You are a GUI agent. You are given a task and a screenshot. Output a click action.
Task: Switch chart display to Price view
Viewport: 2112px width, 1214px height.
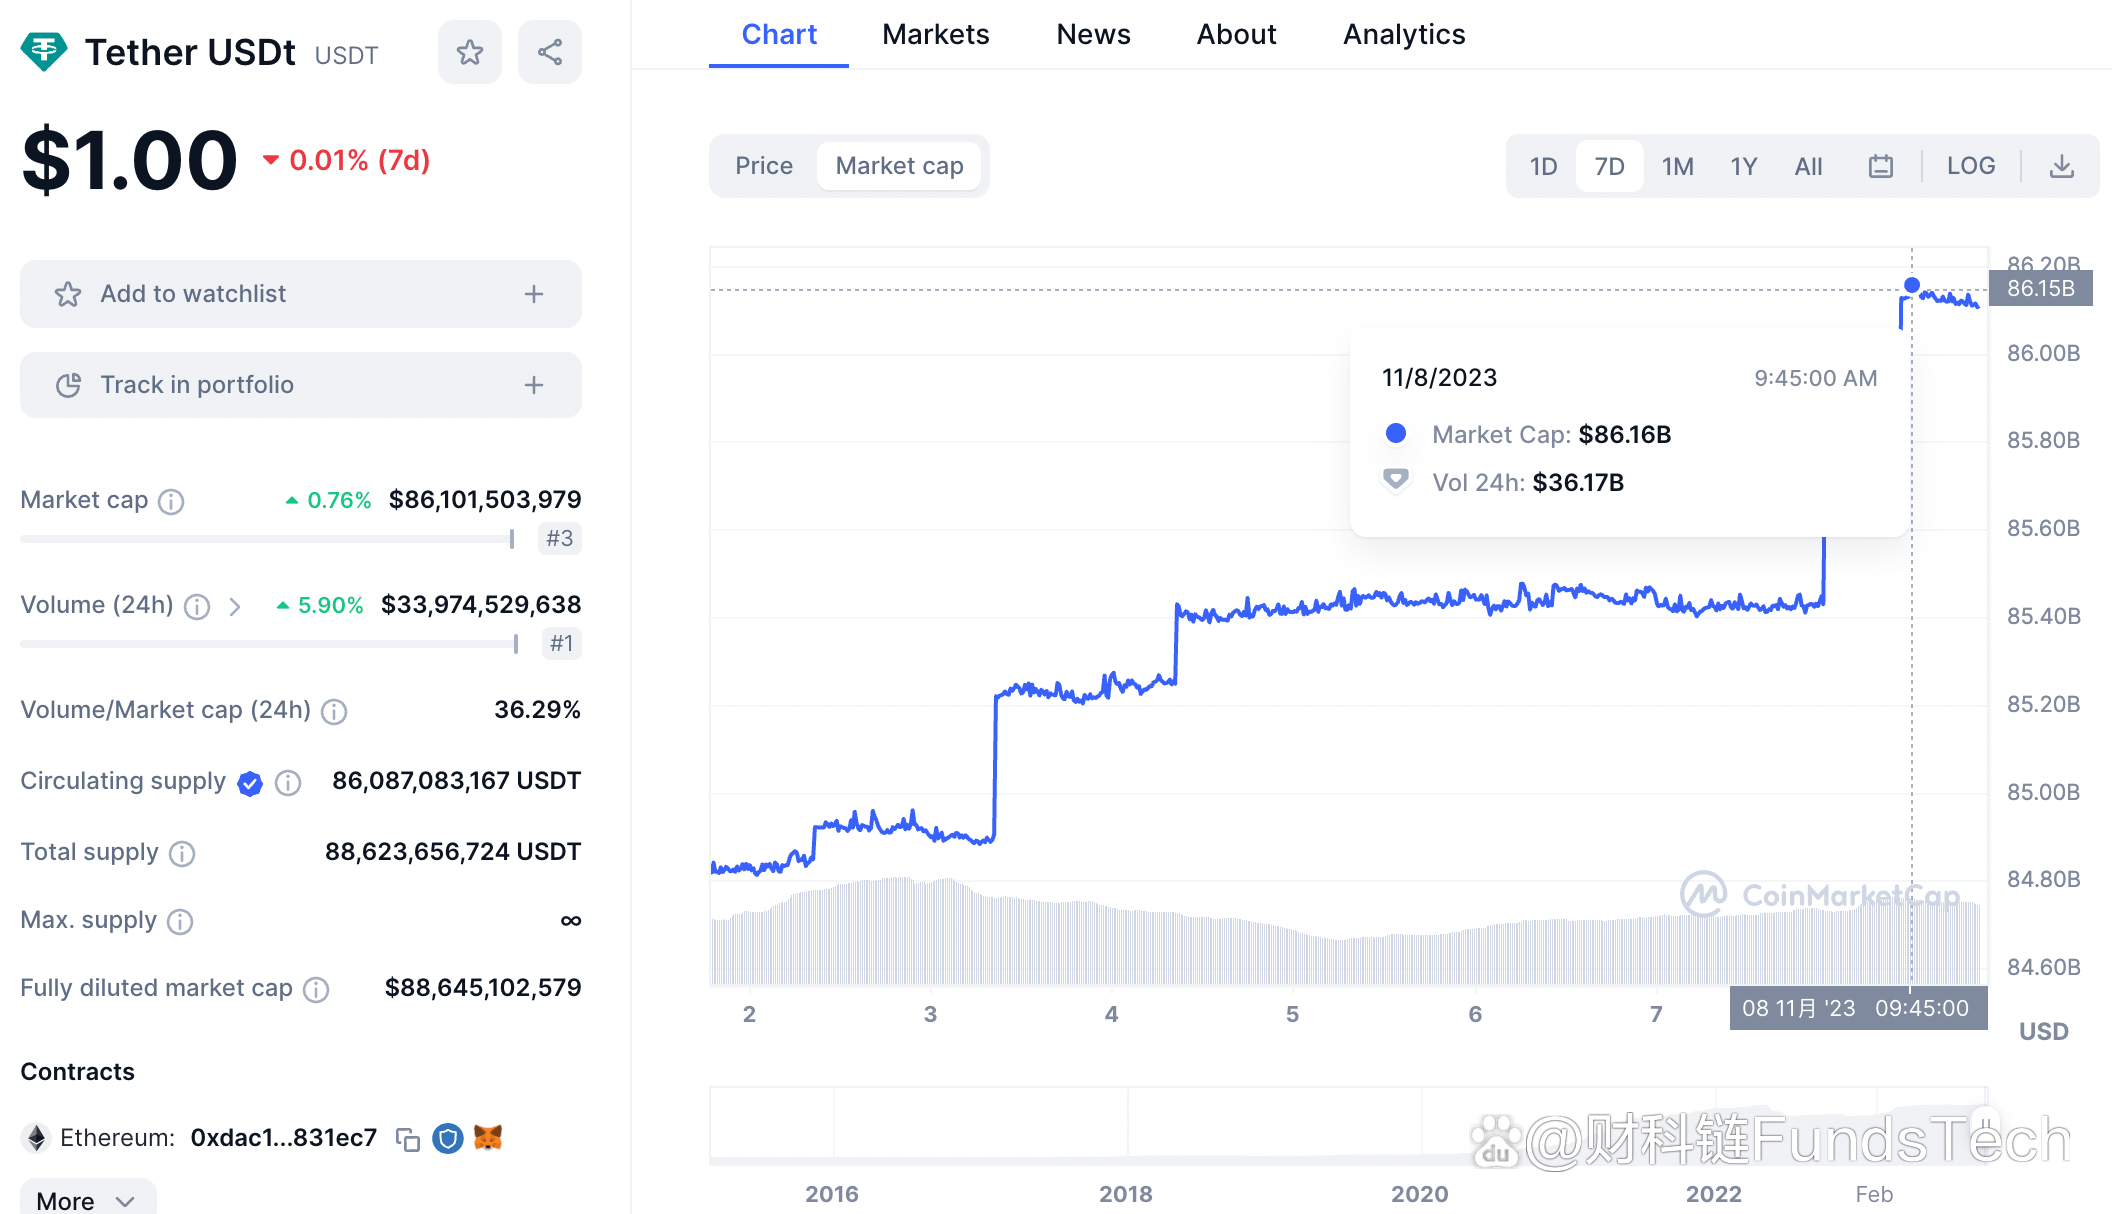pyautogui.click(x=762, y=164)
